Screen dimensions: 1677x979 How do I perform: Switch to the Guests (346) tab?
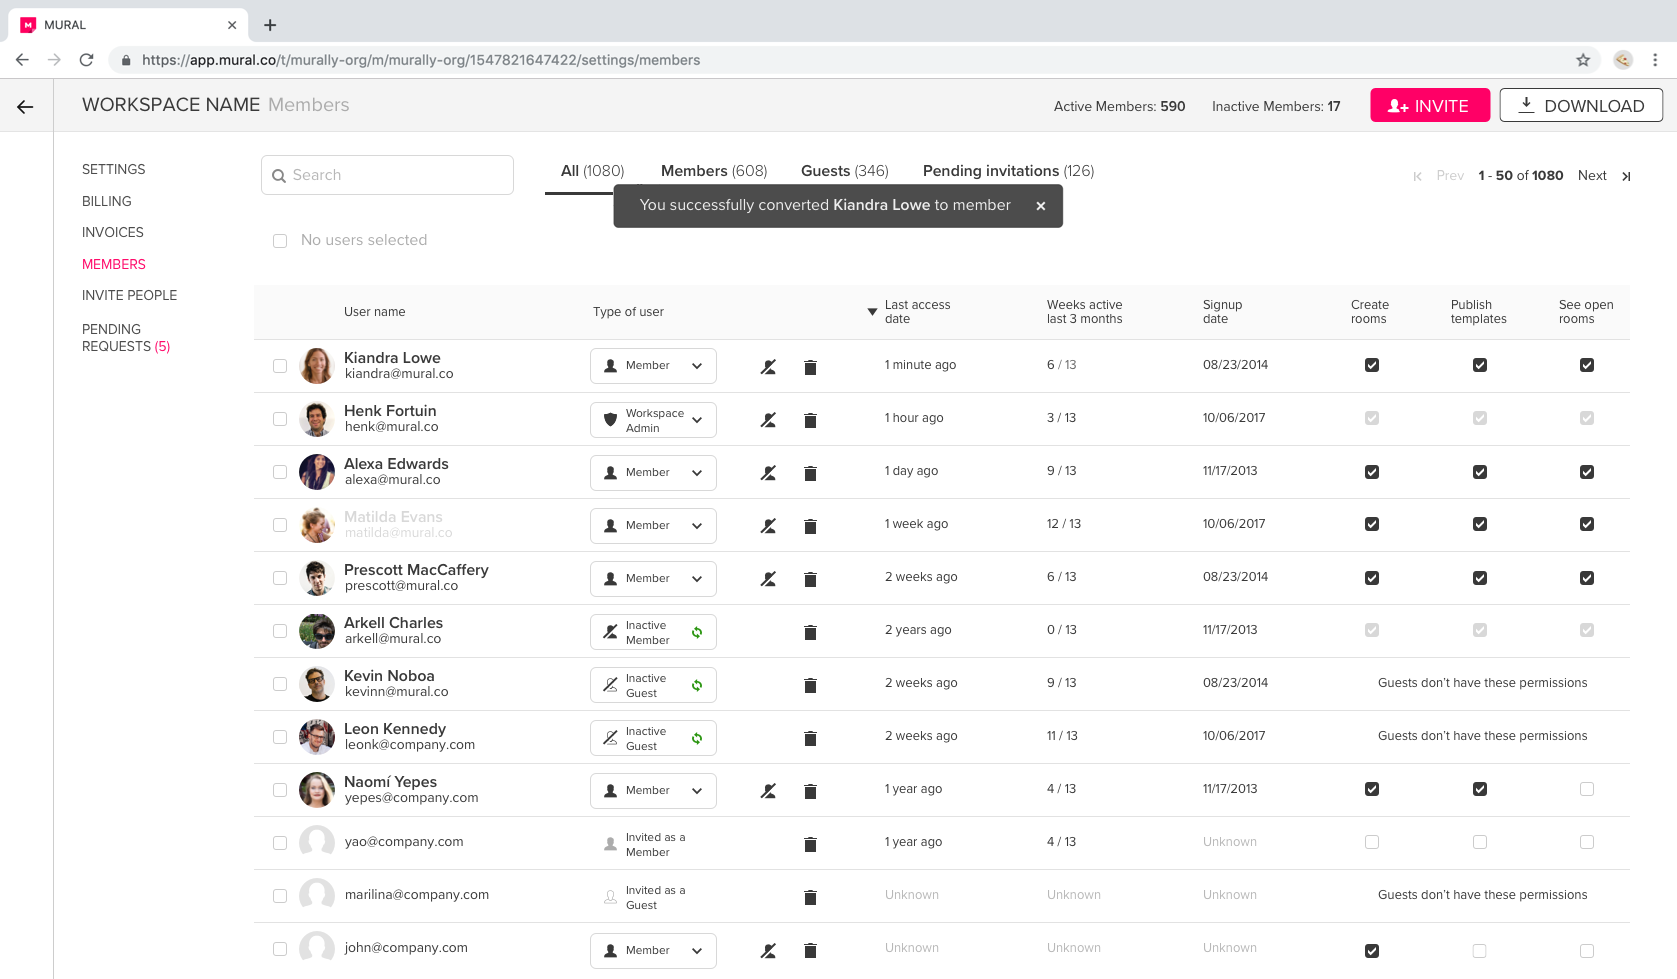click(845, 171)
